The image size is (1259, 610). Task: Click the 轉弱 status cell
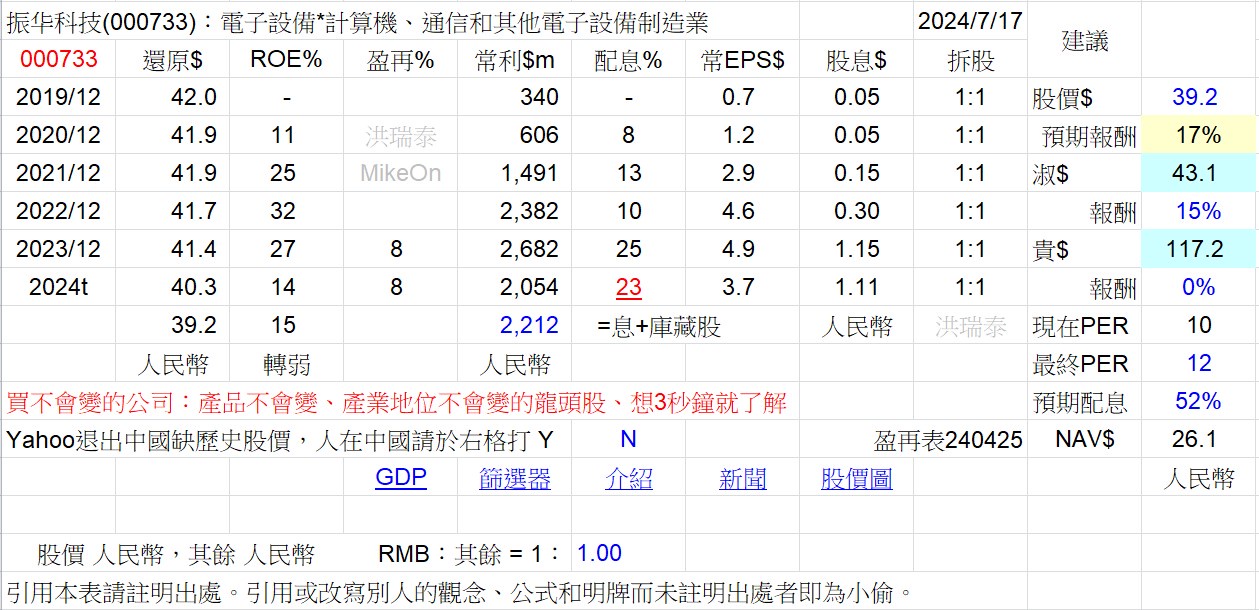(286, 363)
